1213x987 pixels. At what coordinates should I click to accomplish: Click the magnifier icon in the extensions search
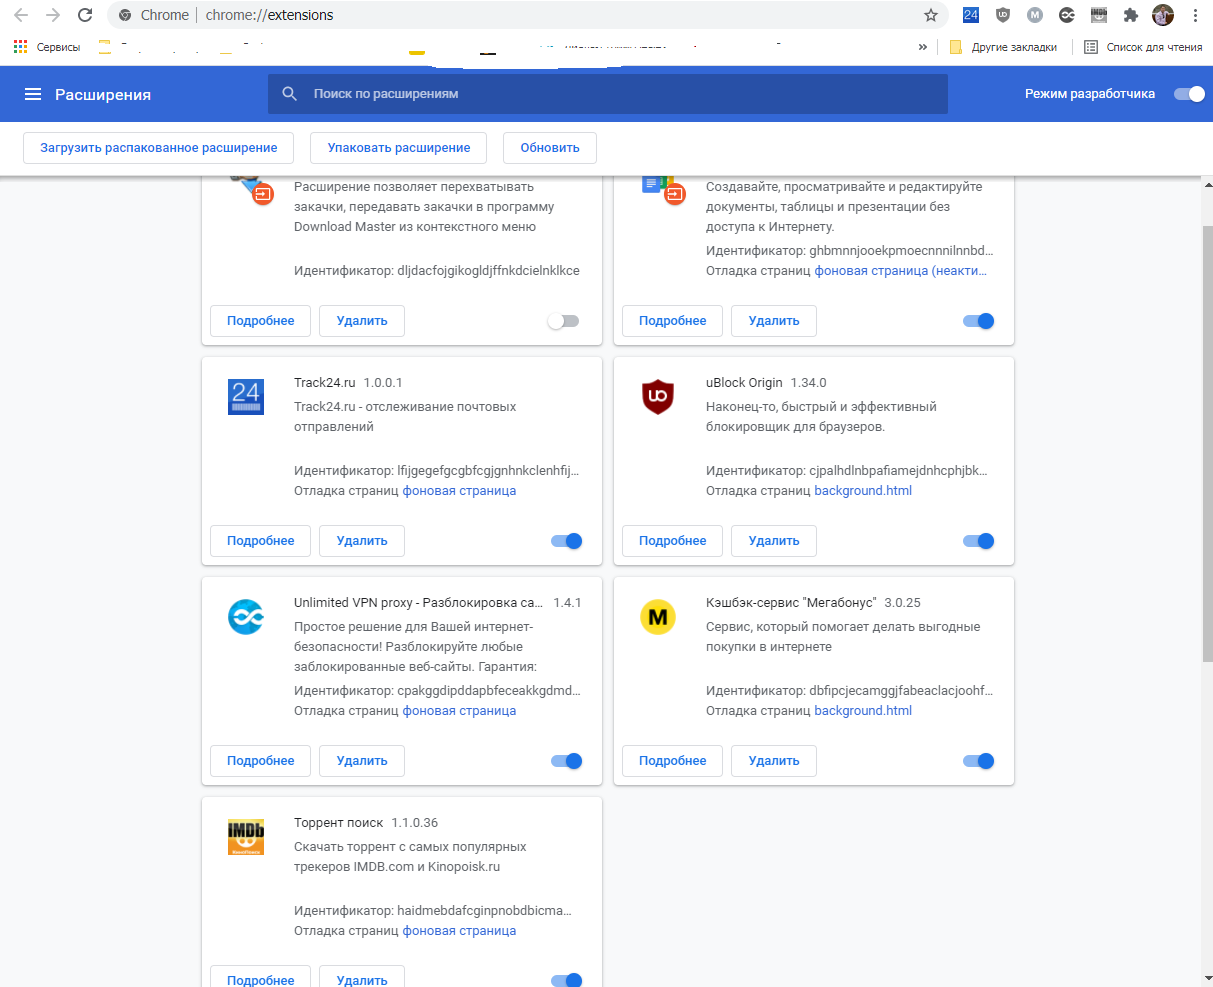(x=290, y=94)
